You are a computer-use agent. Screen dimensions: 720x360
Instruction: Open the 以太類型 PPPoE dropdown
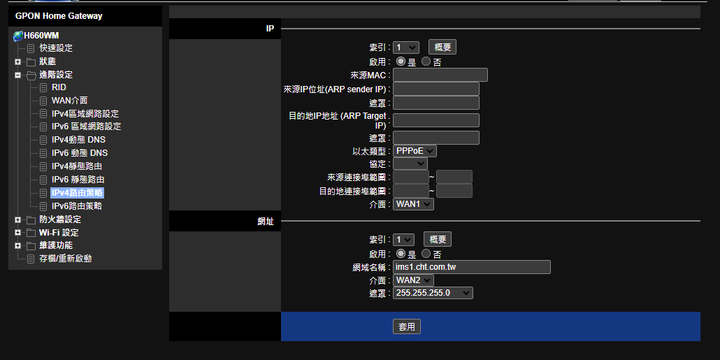pyautogui.click(x=415, y=151)
